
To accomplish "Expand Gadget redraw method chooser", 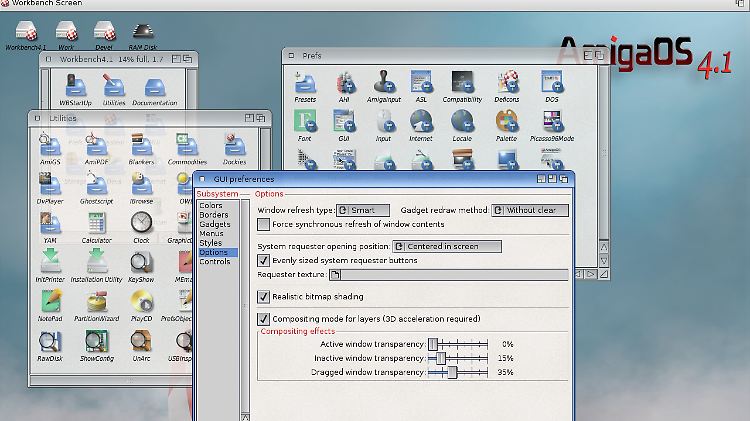I will coord(531,210).
